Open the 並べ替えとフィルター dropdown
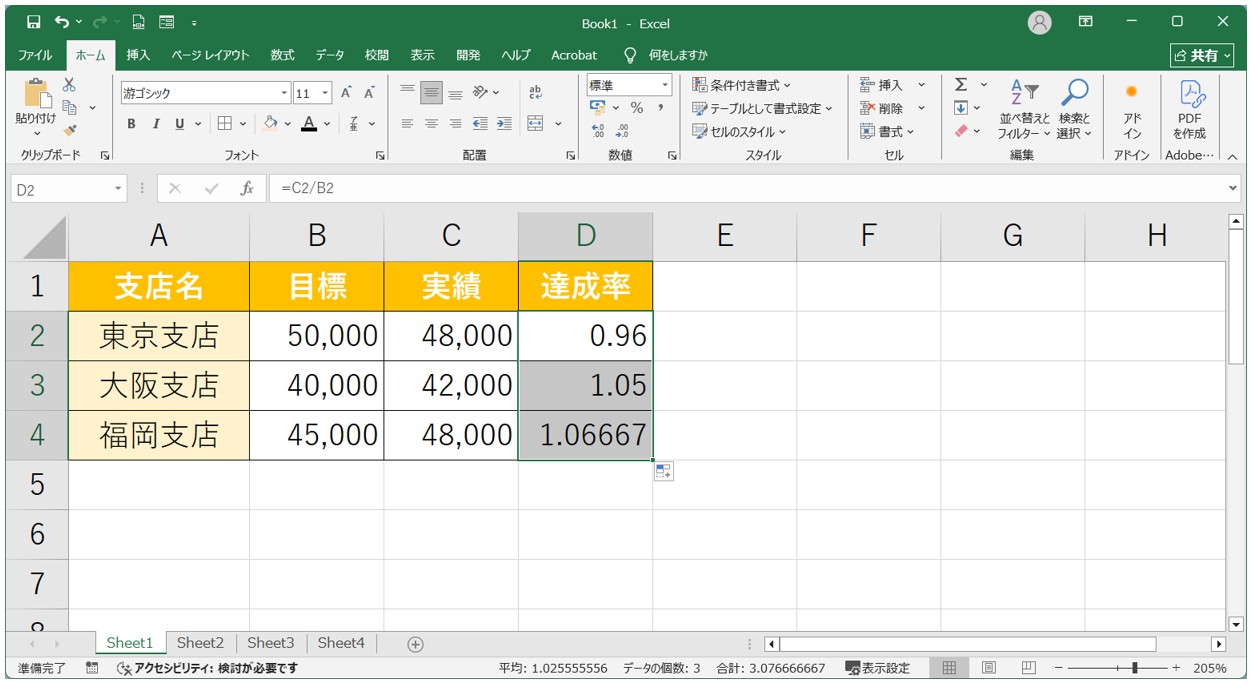This screenshot has height=685, width=1252. tap(1025, 110)
